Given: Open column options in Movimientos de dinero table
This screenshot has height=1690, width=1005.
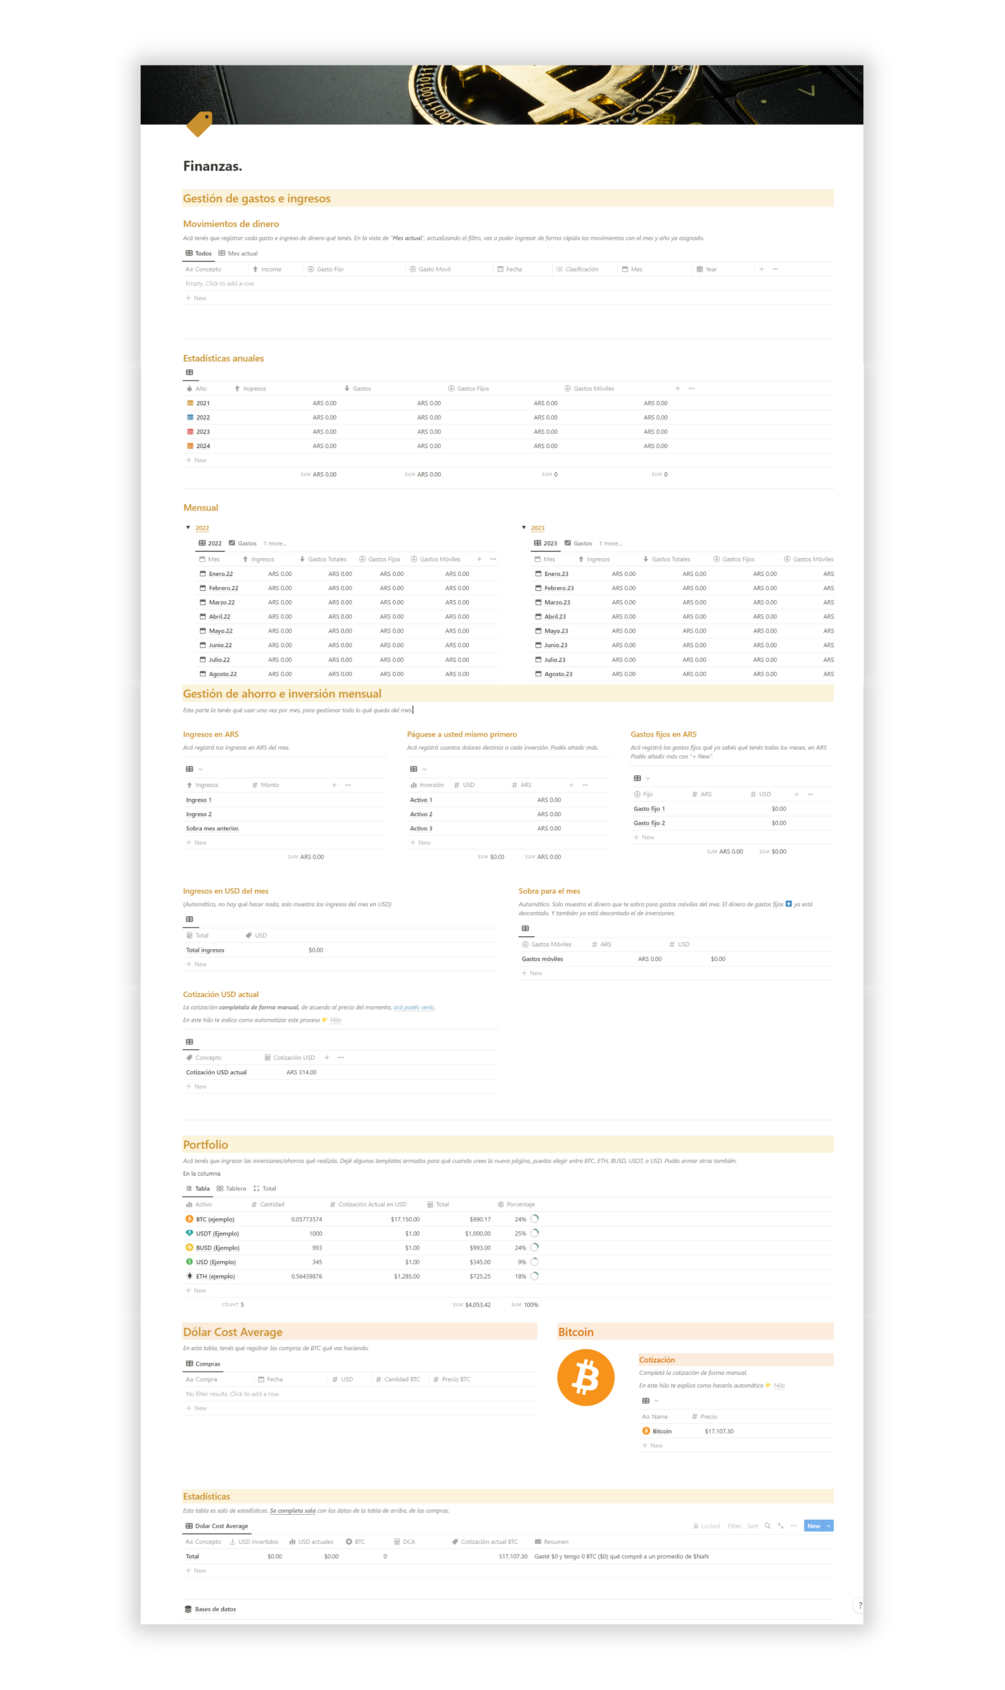Looking at the screenshot, I should (776, 269).
